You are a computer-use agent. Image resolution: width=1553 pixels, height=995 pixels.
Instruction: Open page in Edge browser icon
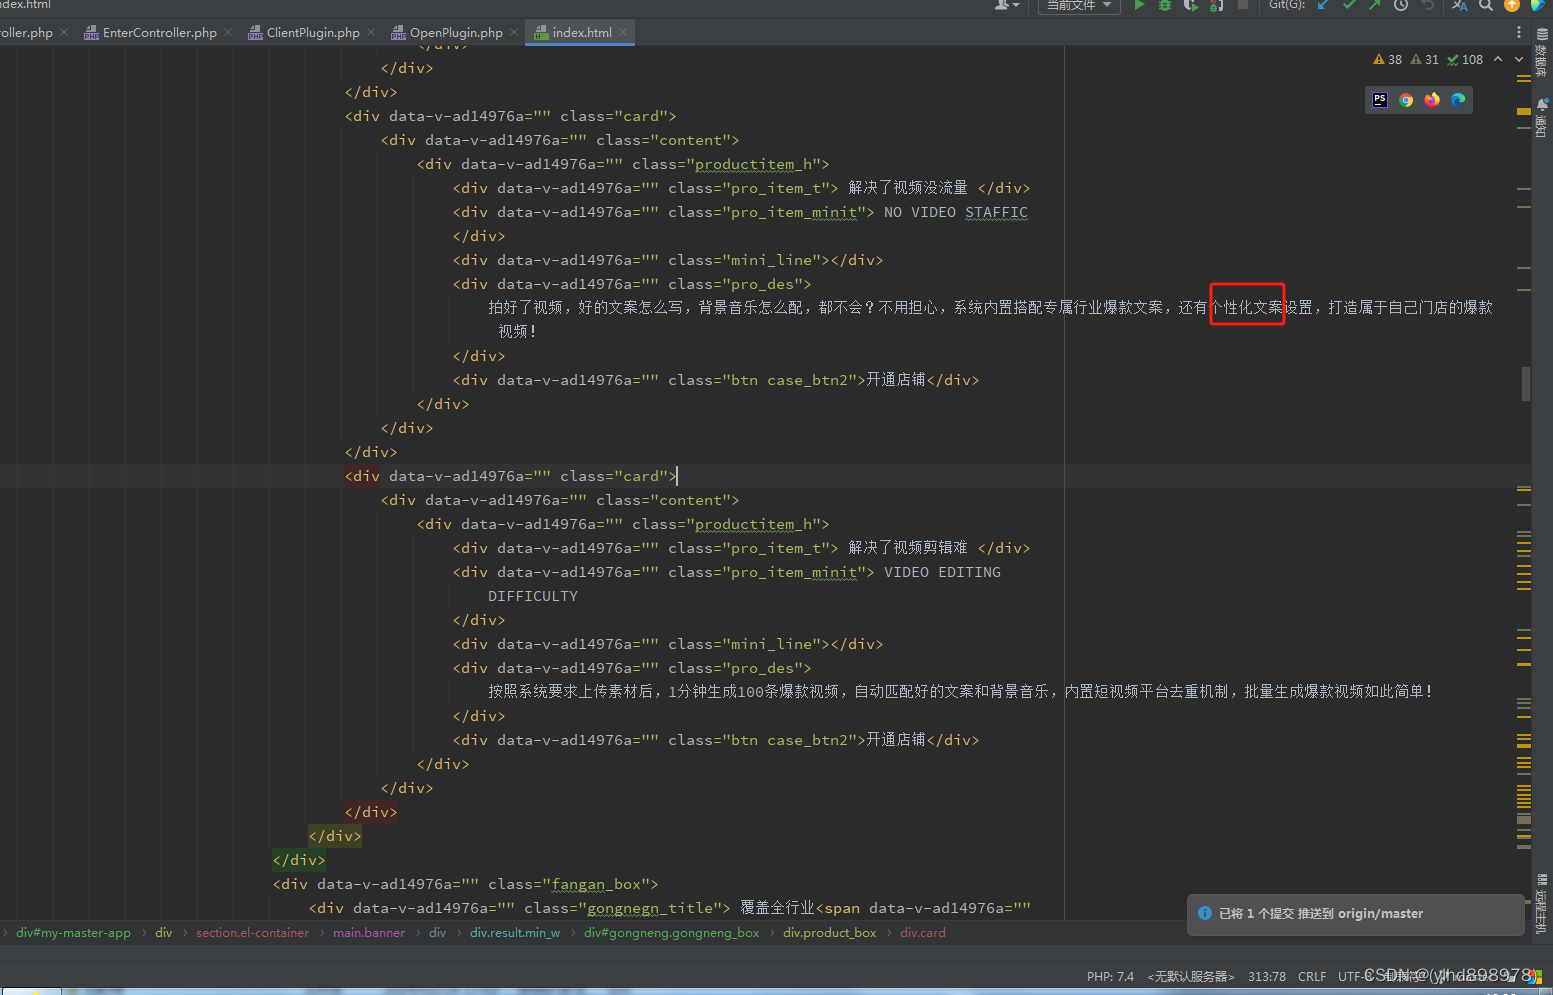[x=1458, y=100]
